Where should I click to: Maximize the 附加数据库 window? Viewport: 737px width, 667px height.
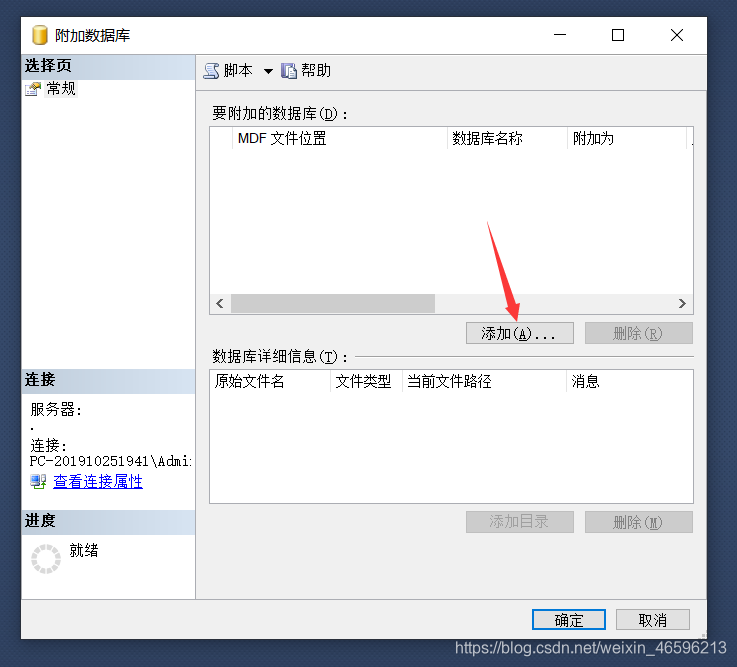click(x=618, y=35)
